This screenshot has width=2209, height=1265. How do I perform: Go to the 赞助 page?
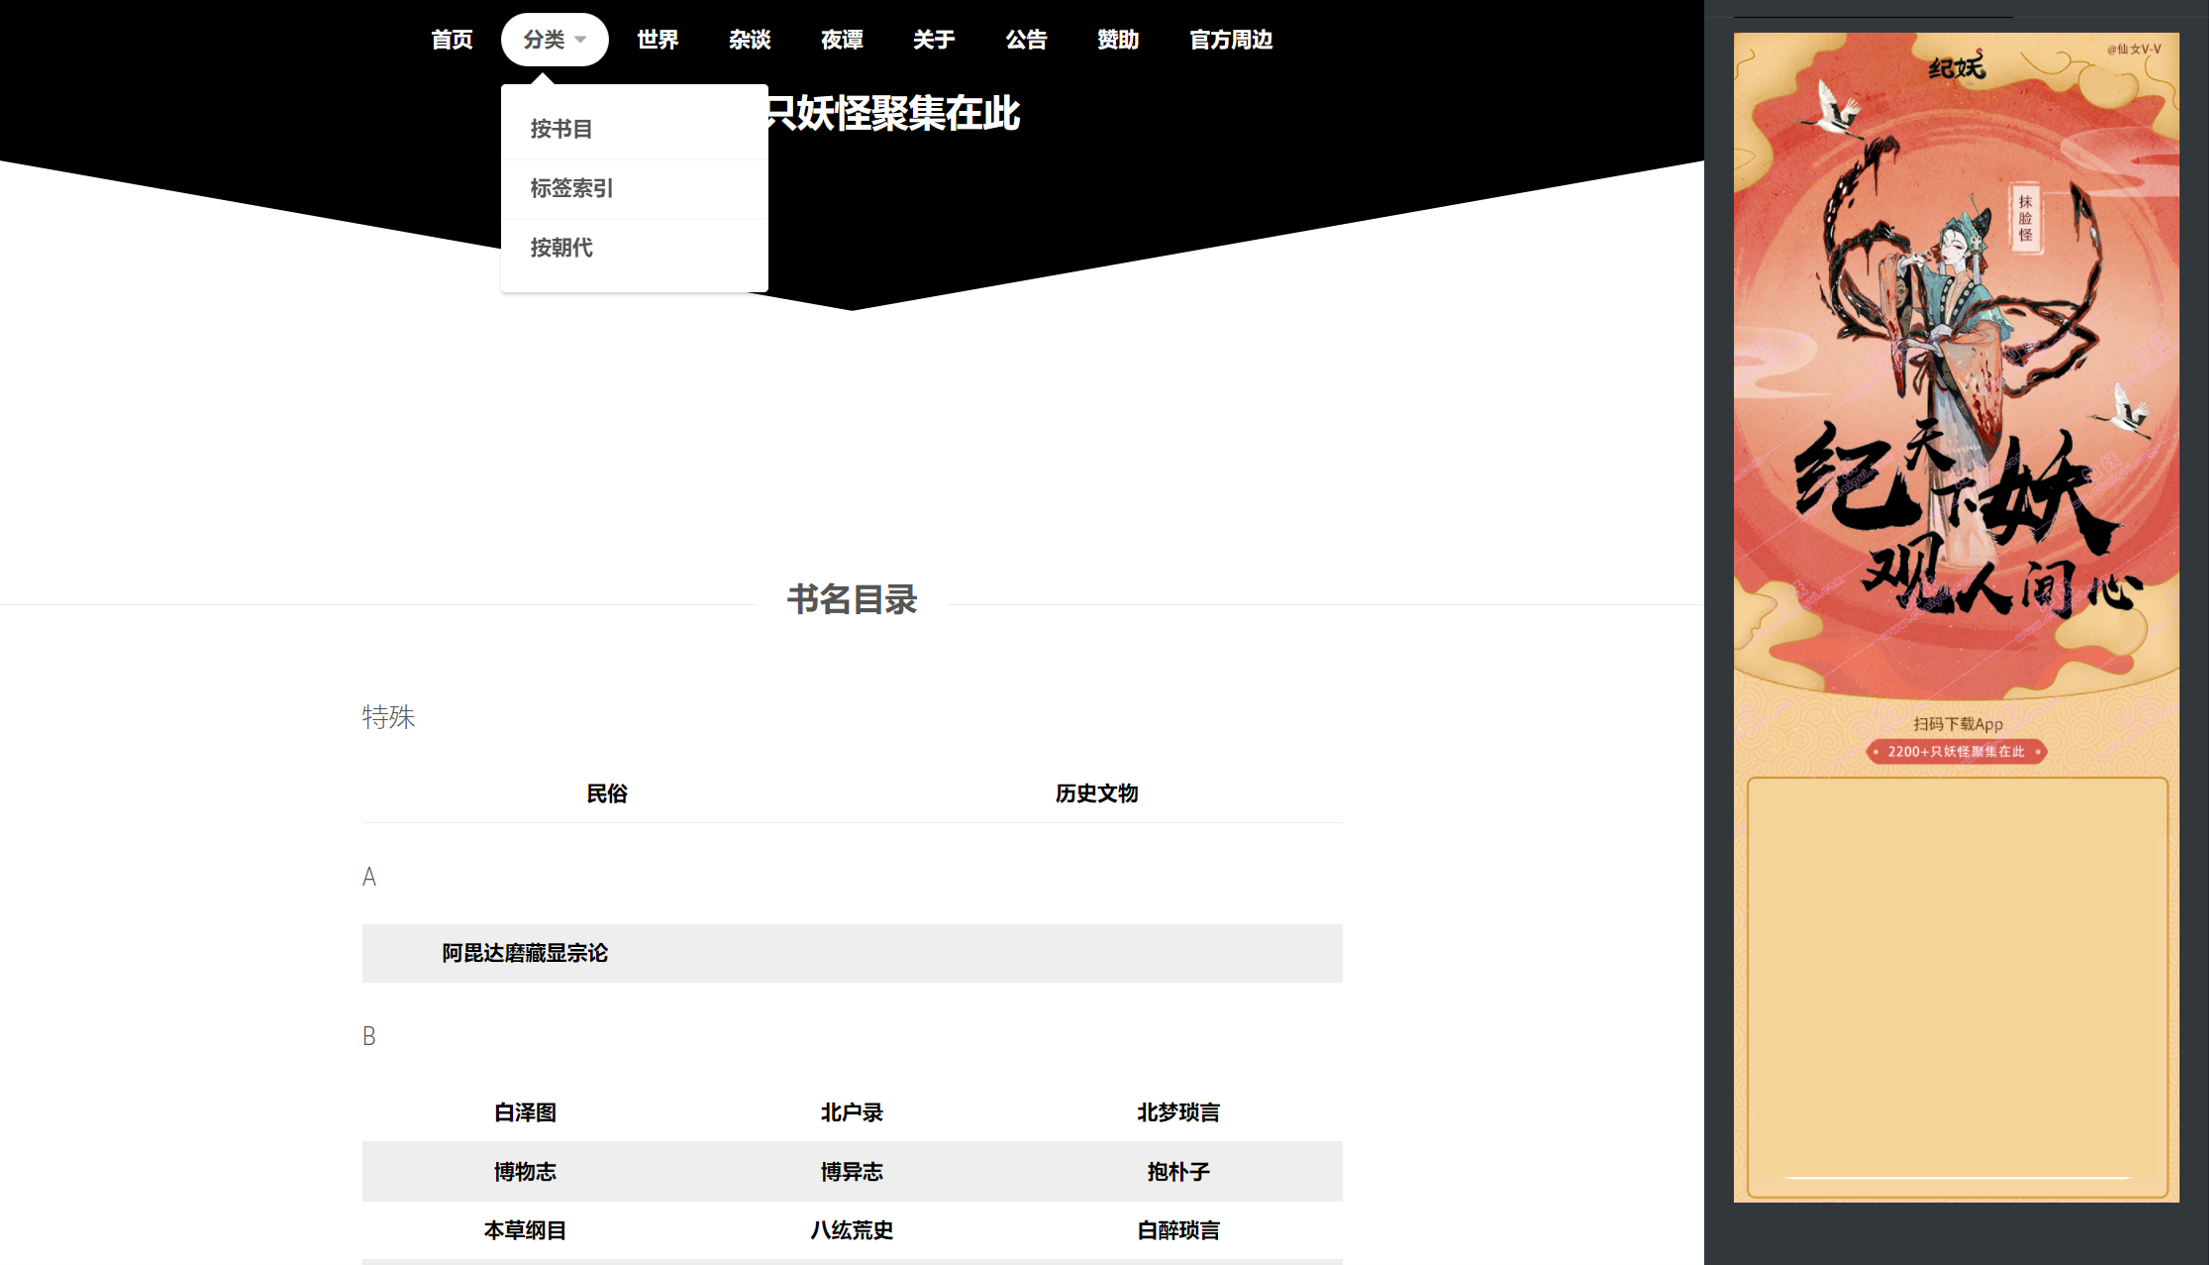point(1117,40)
